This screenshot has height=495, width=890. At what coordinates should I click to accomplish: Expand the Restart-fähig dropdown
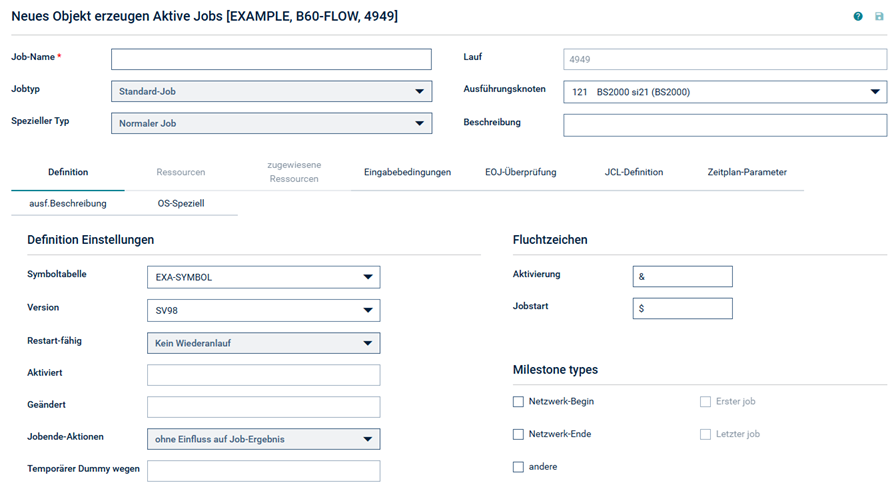point(263,343)
